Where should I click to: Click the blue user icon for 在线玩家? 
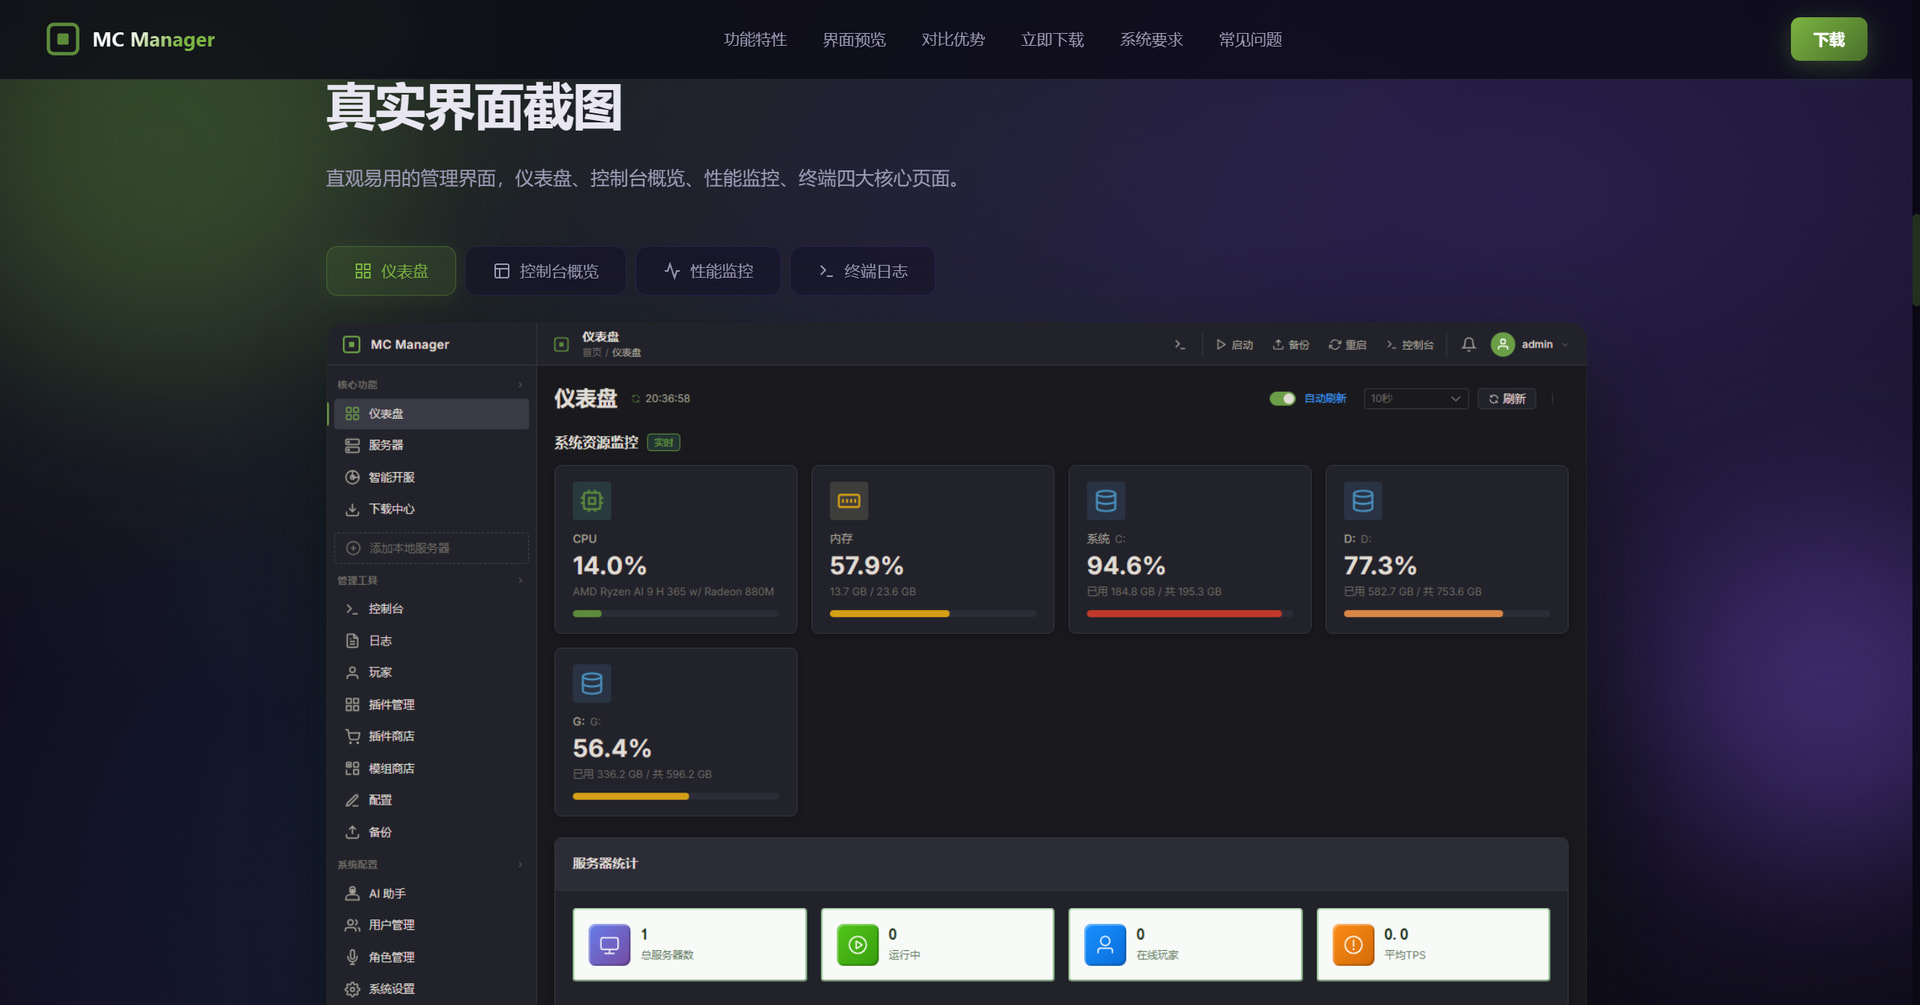point(1105,945)
